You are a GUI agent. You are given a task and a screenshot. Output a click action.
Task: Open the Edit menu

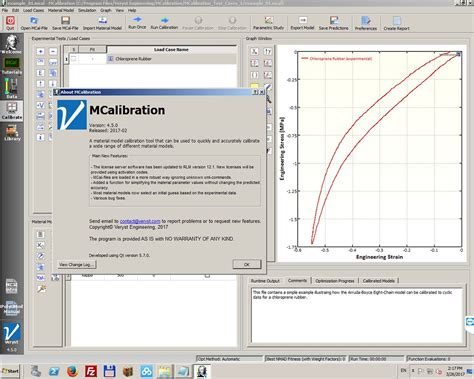click(x=15, y=10)
